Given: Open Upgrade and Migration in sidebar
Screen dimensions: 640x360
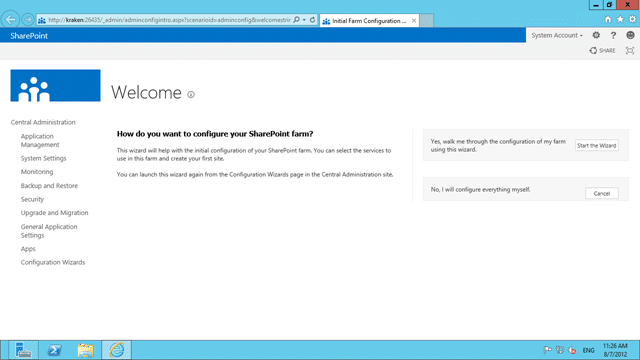Looking at the screenshot, I should [x=54, y=213].
